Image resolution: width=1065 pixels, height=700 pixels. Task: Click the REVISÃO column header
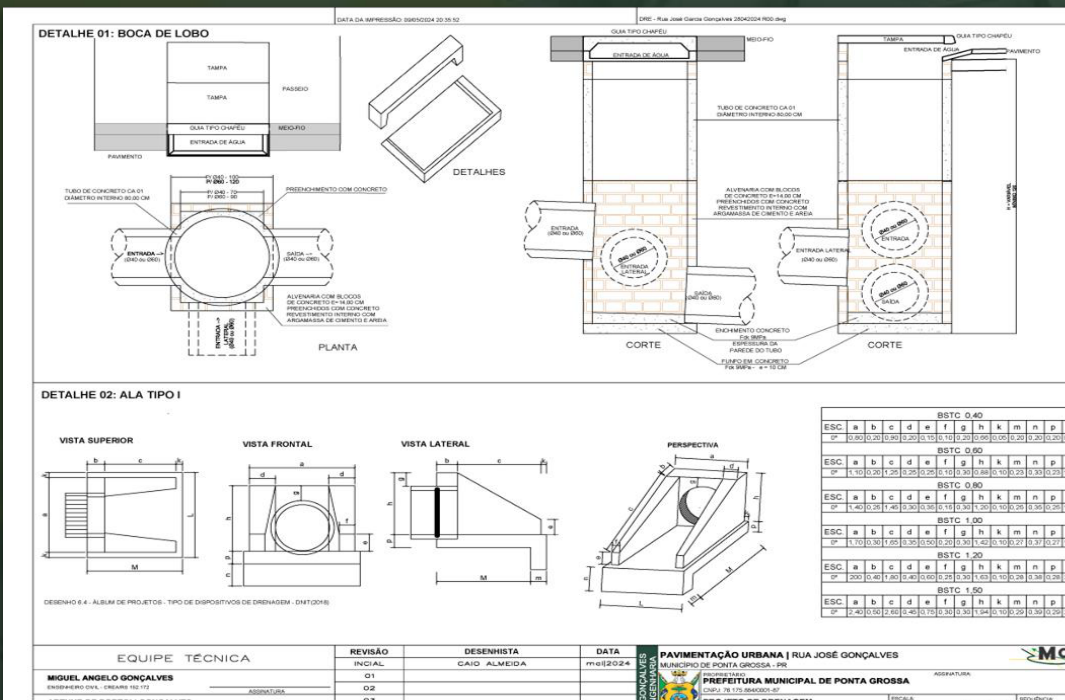369,652
